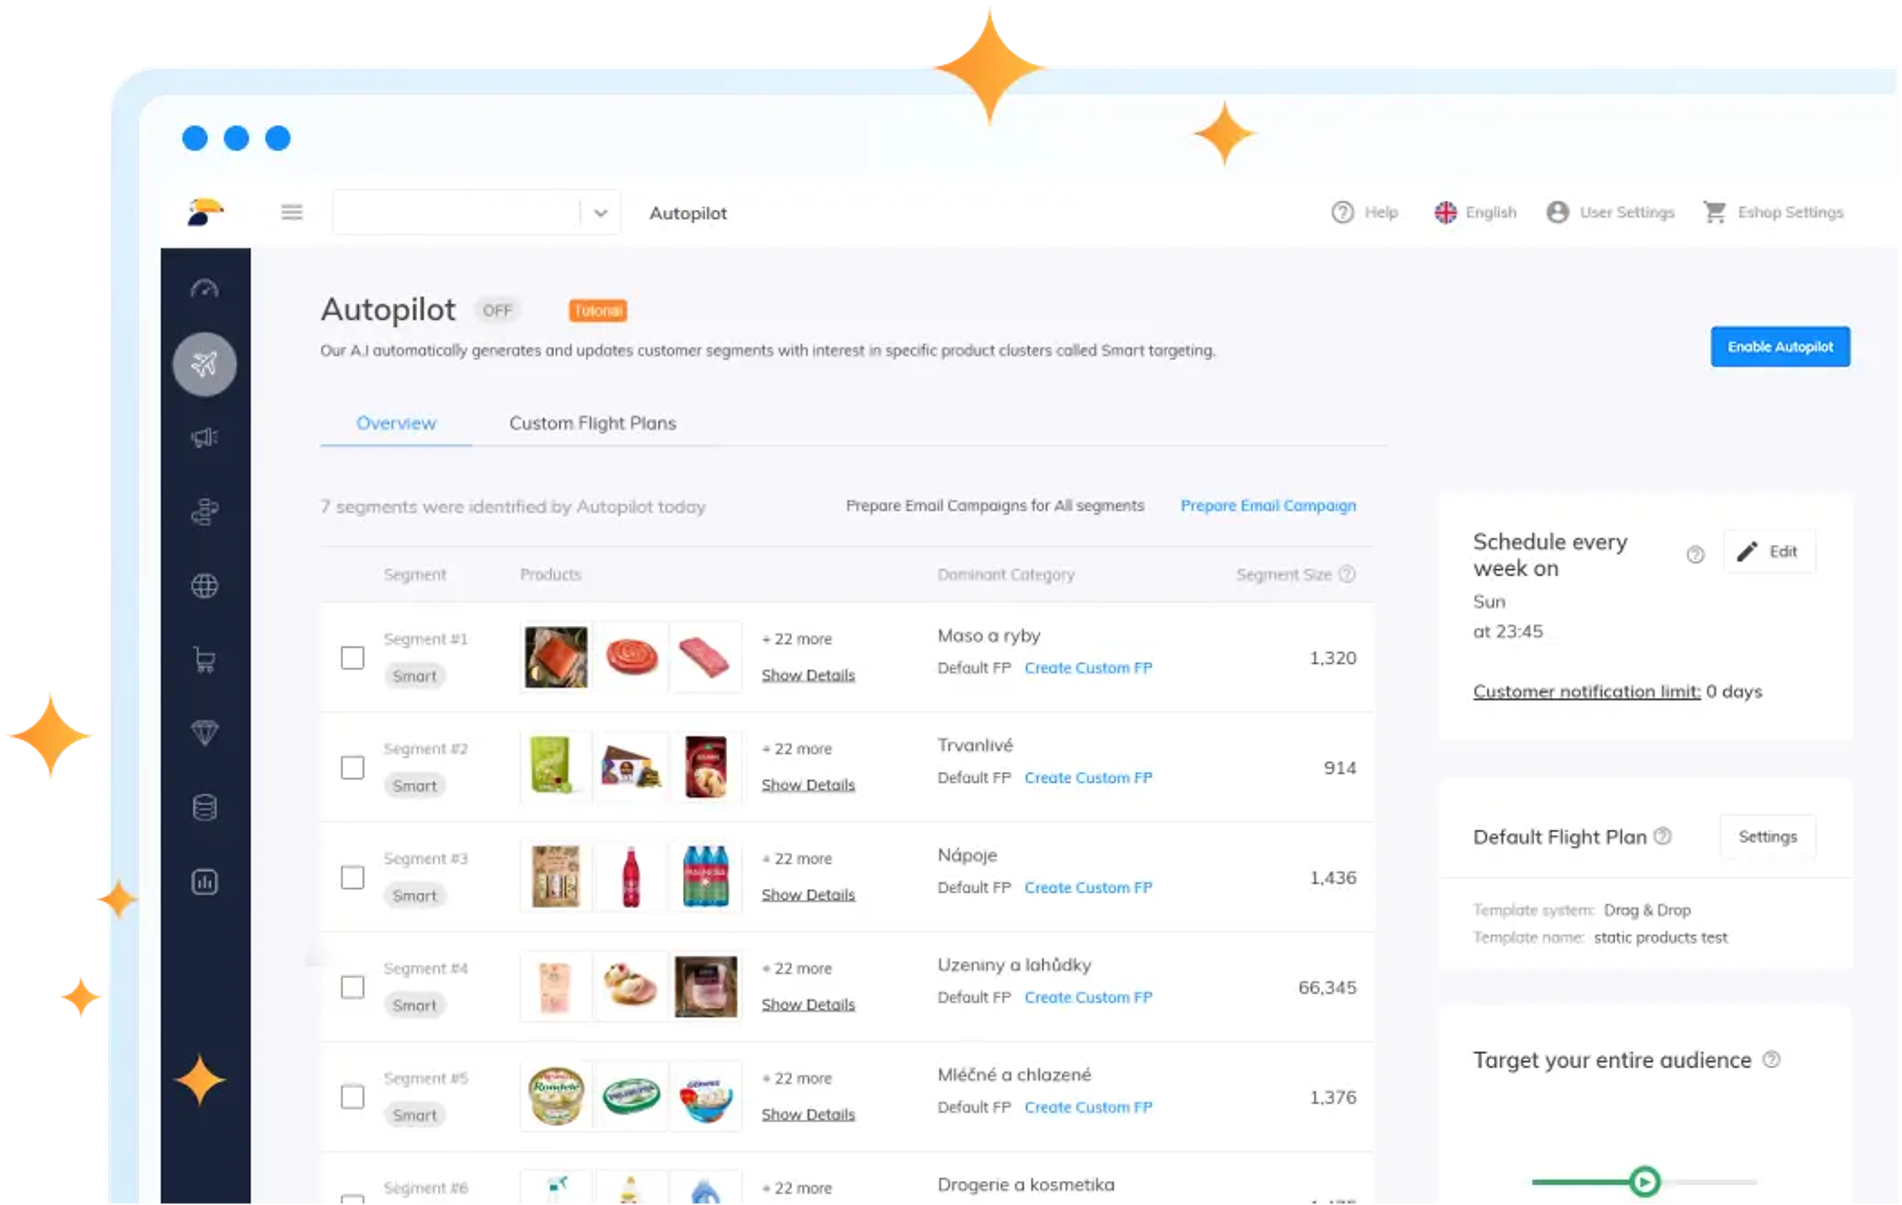The width and height of the screenshot is (1902, 1205).
Task: Show Details for Segment #2 products
Action: (808, 785)
